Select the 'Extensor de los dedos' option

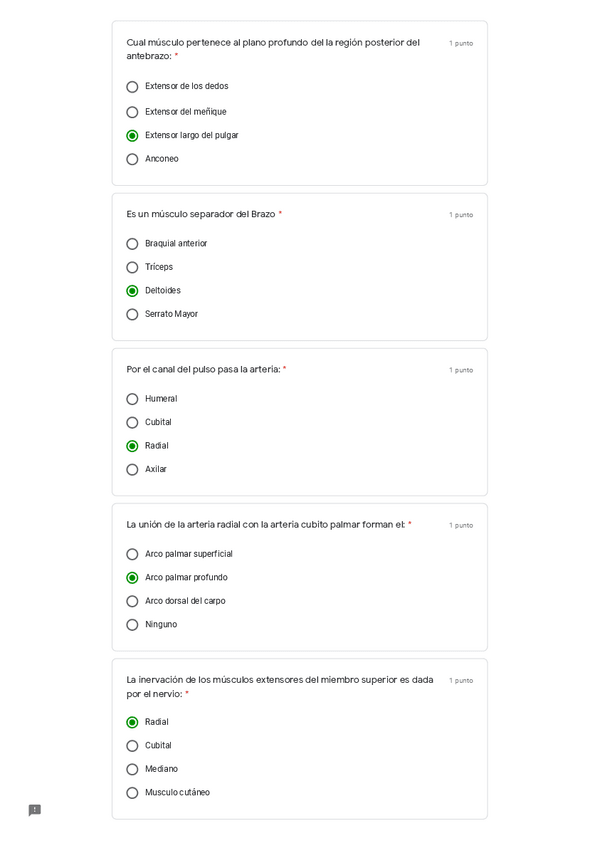pyautogui.click(x=132, y=87)
